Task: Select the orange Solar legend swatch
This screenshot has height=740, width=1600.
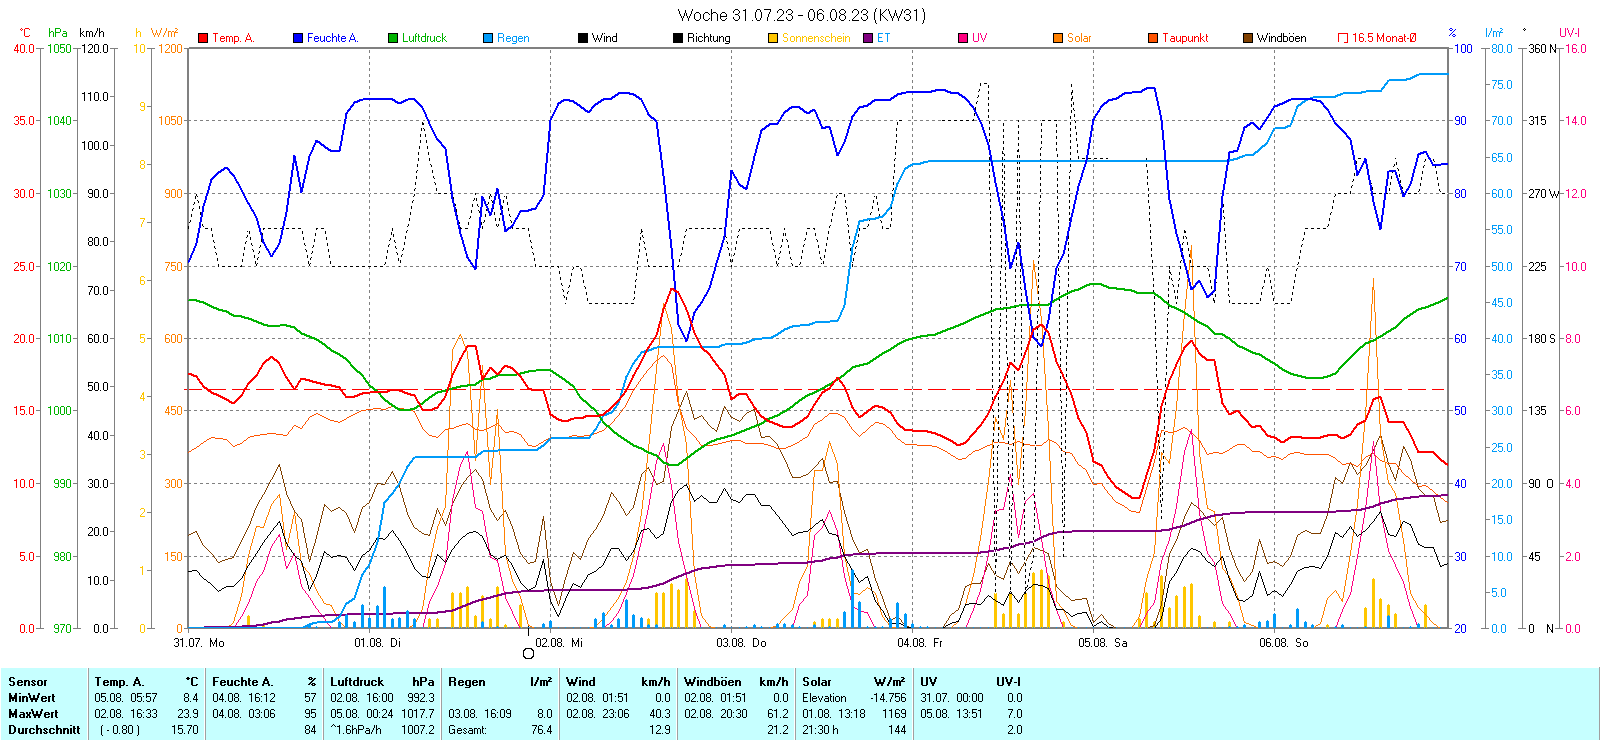Action: tap(1058, 38)
